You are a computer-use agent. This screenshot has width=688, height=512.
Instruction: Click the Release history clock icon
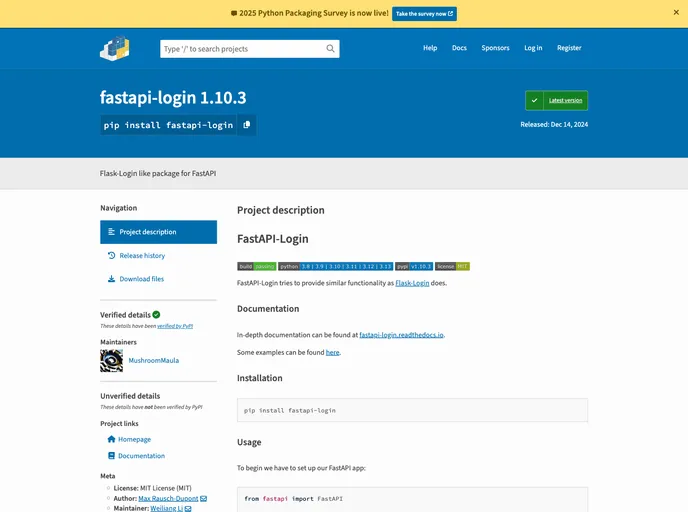click(111, 255)
